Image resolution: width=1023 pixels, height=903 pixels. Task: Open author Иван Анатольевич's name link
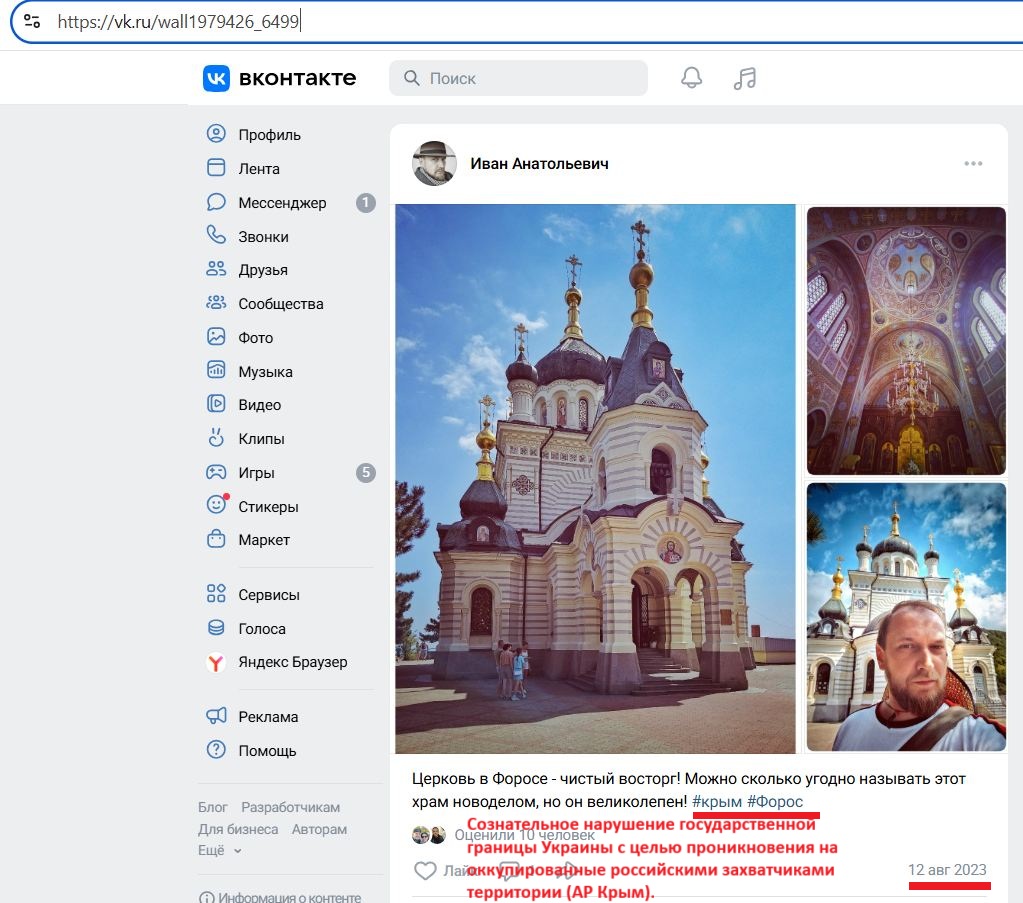[x=540, y=164]
